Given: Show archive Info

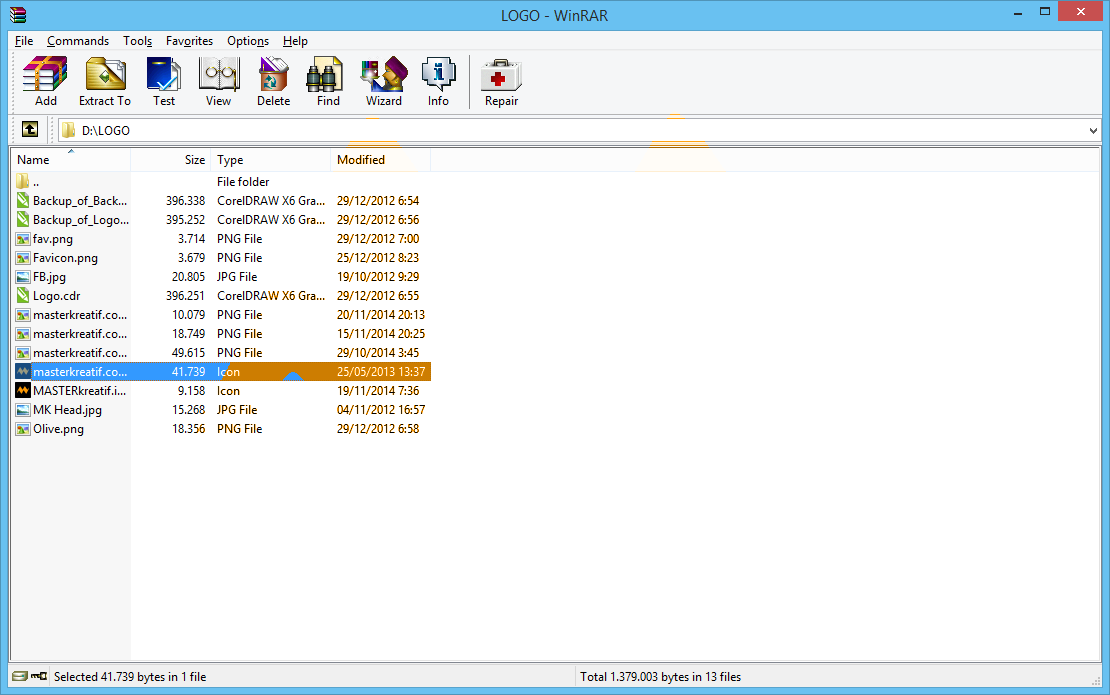Looking at the screenshot, I should pos(438,74).
